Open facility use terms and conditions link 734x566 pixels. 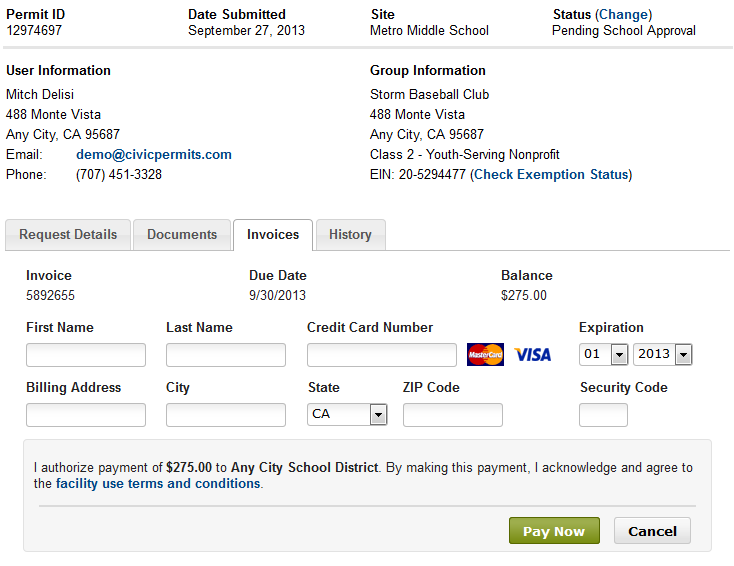coord(158,484)
